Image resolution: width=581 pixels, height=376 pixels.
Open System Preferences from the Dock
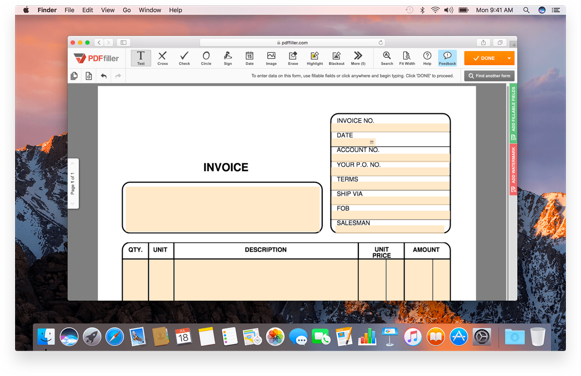(482, 337)
